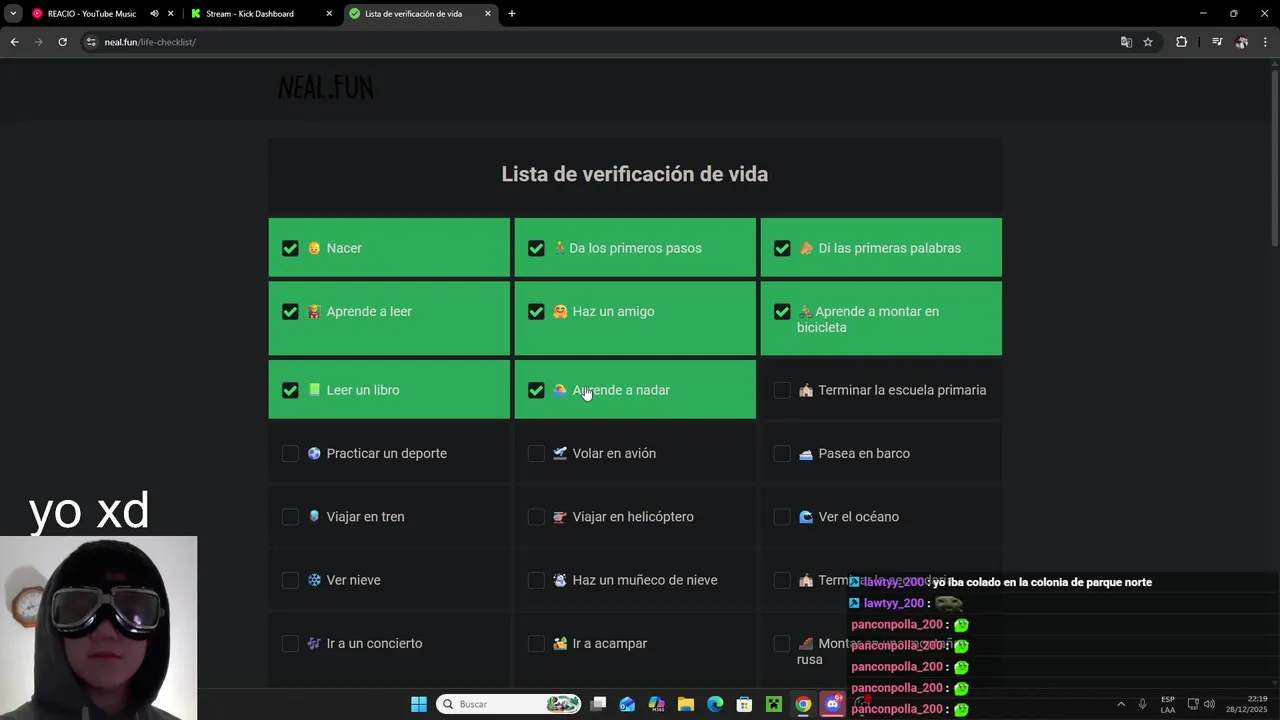
Task: Uncheck the Leer un libro checkbox
Action: [x=290, y=390]
